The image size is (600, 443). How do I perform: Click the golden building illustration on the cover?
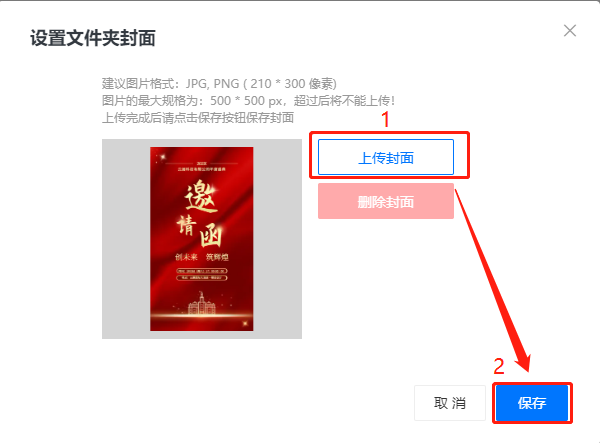click(x=202, y=303)
